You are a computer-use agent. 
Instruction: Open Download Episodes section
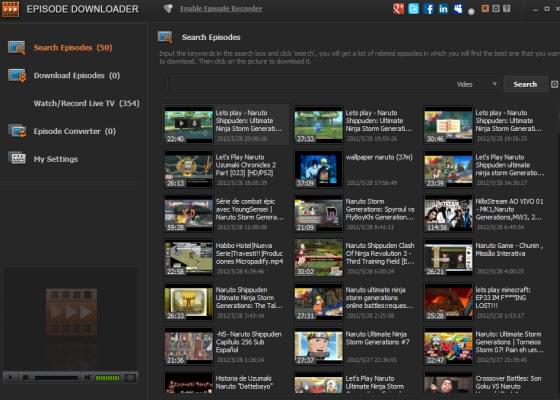click(x=77, y=75)
